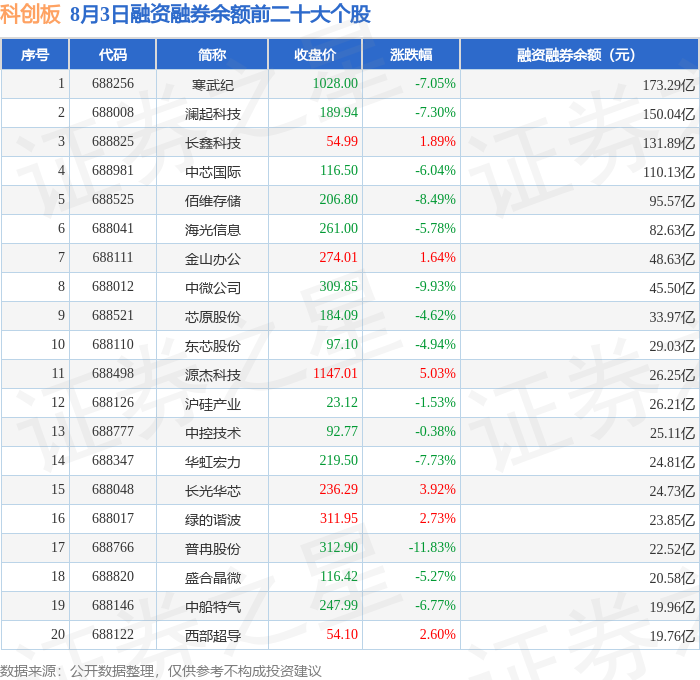Click the 序号 column header
The height and width of the screenshot is (680, 700).
coord(35,54)
